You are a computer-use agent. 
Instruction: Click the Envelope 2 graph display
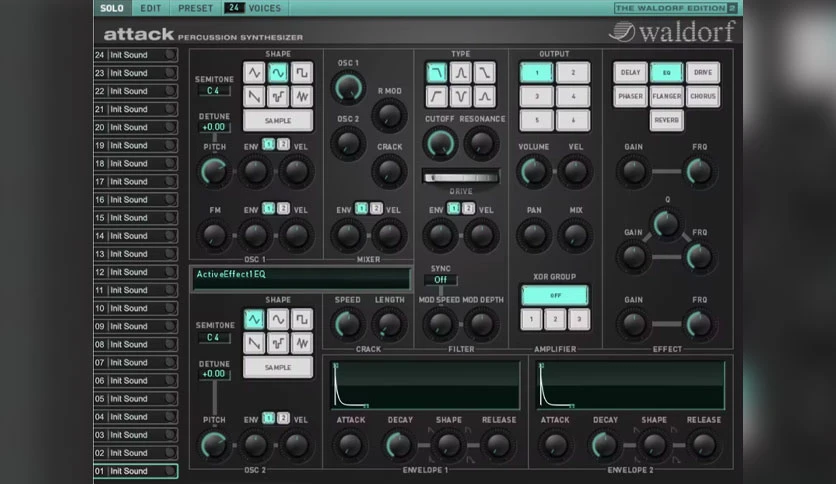pyautogui.click(x=631, y=385)
